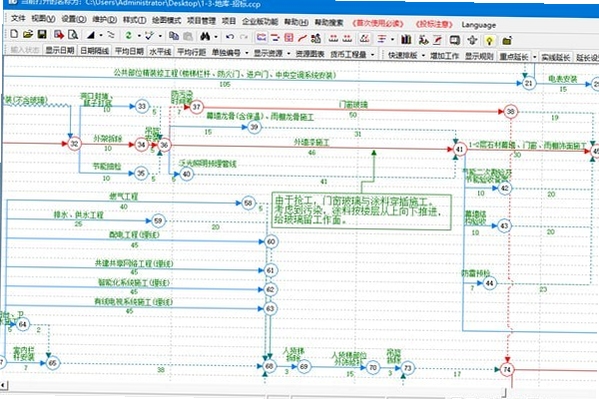Expand the 货币工程量 dropdown arrow
This screenshot has width=599, height=399.
[373, 55]
